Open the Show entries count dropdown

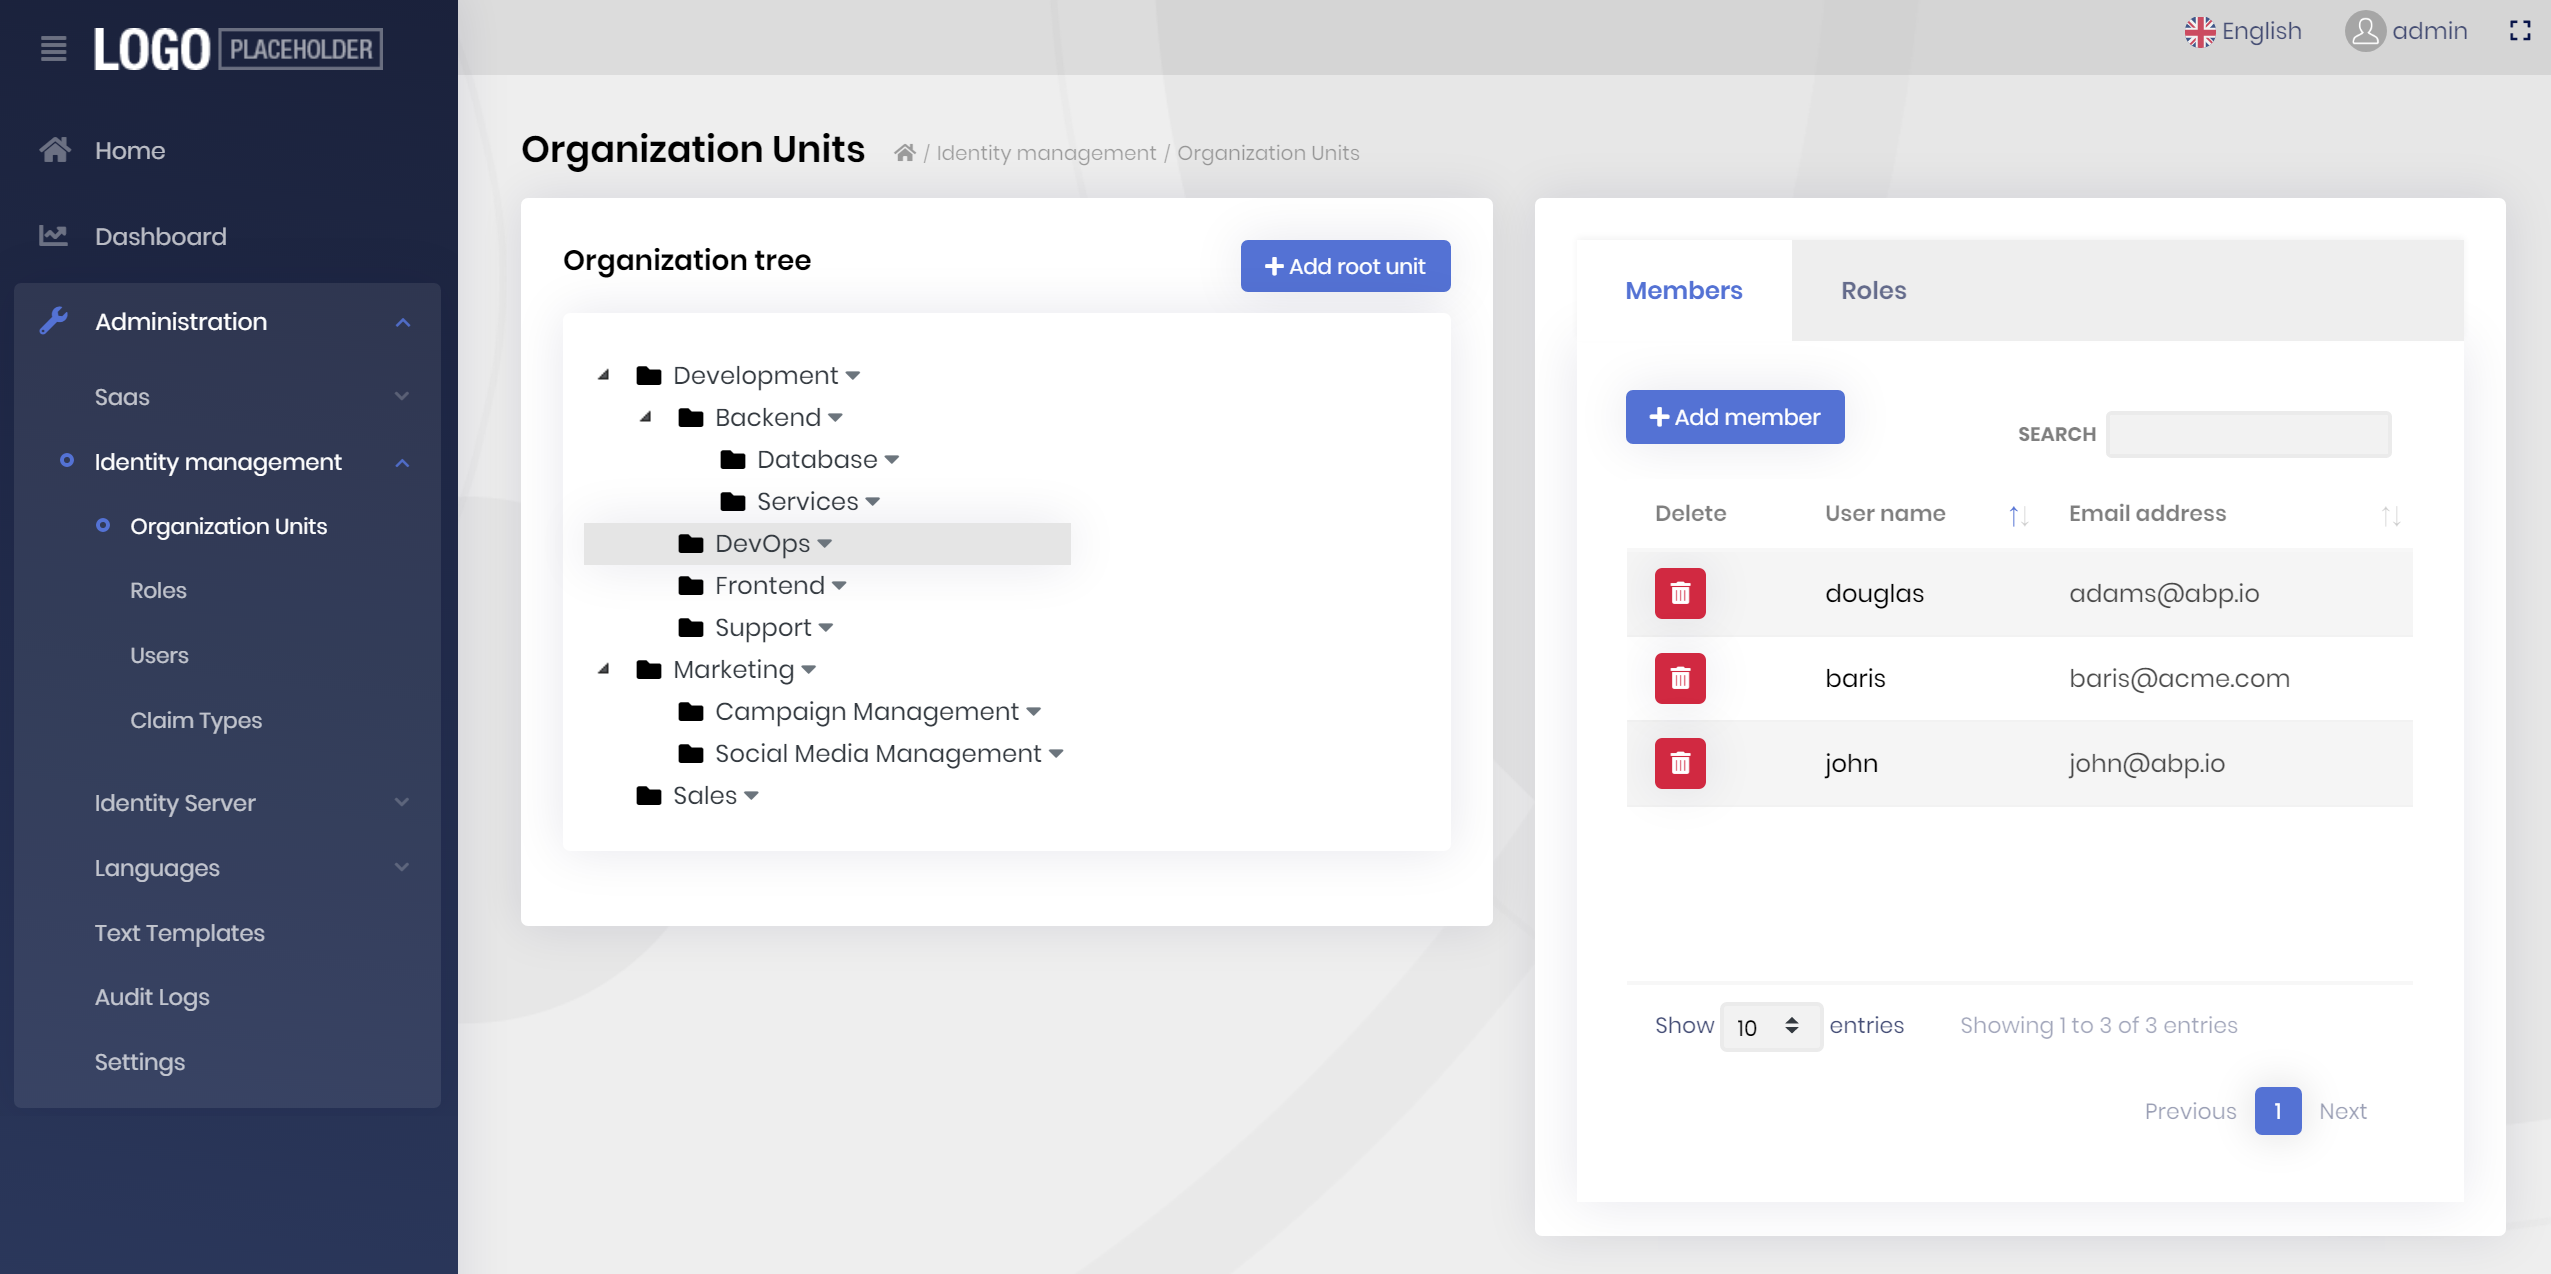[1770, 1026]
